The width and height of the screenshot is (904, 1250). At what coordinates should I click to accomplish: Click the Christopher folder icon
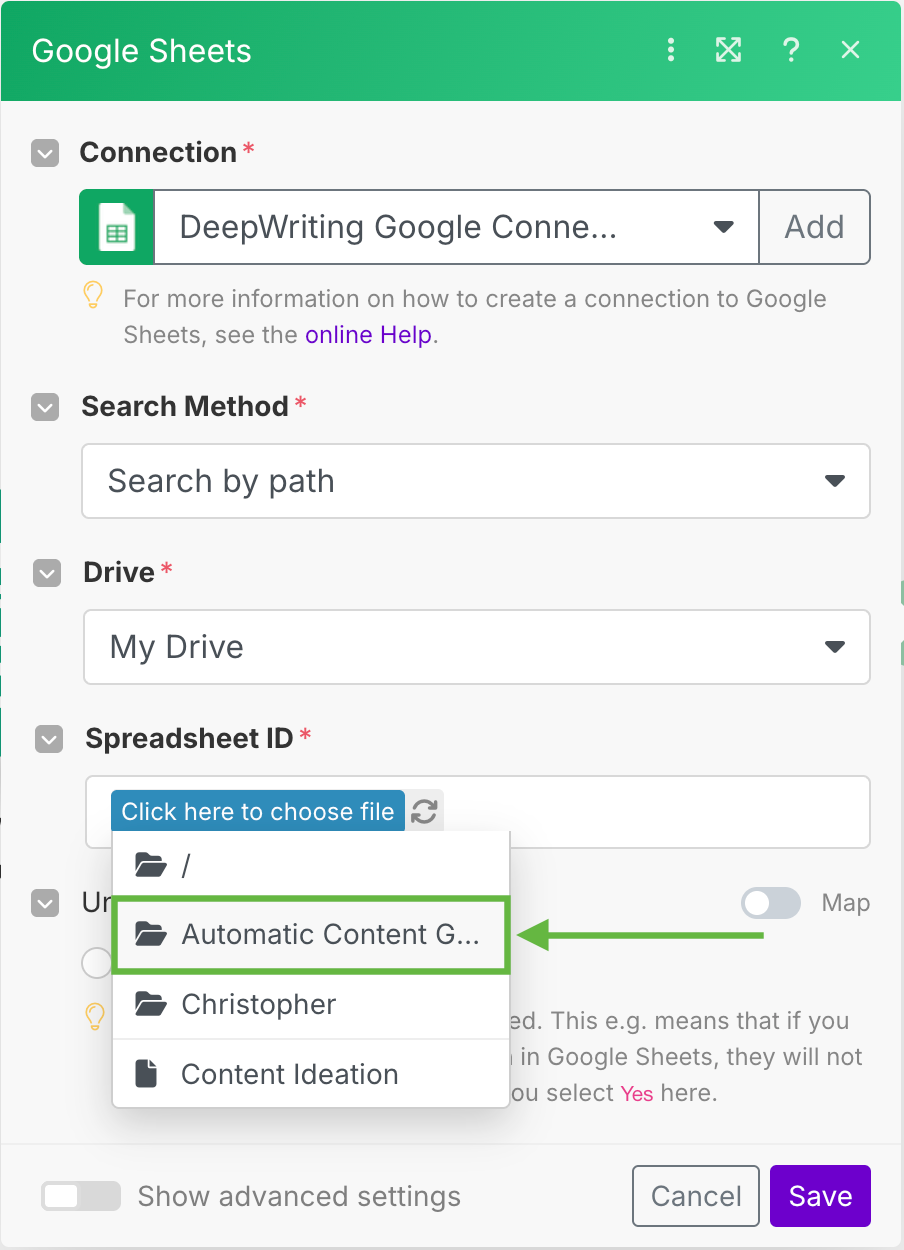click(150, 1004)
